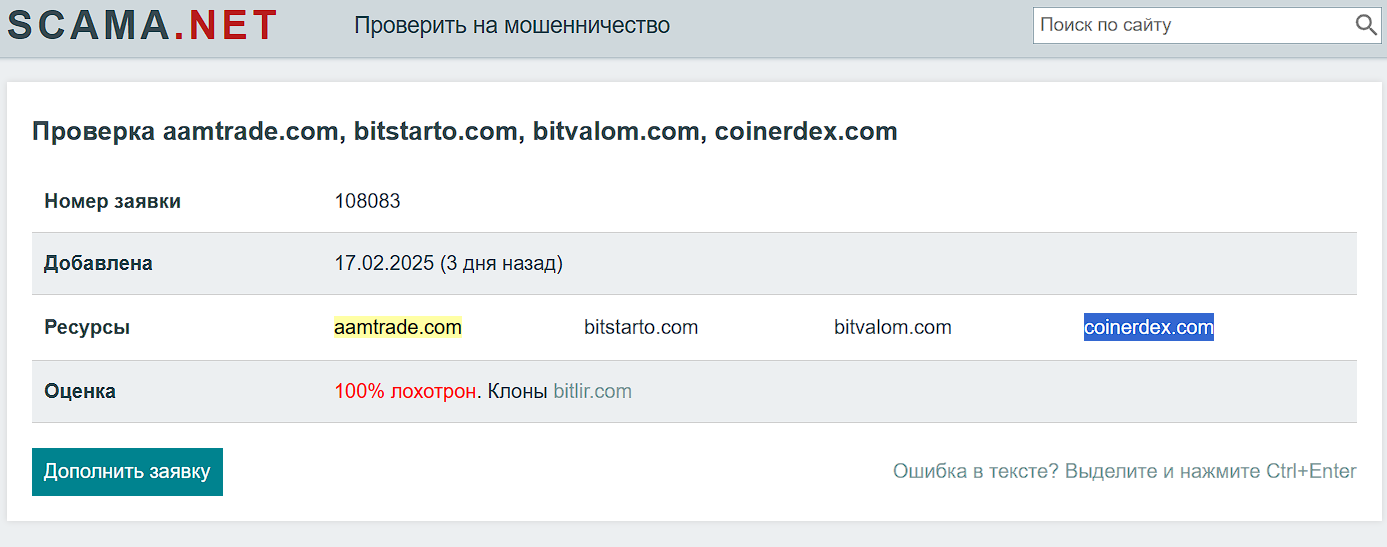This screenshot has width=1387, height=547.
Task: Select the bitstarto.com resource entry
Action: click(x=641, y=327)
